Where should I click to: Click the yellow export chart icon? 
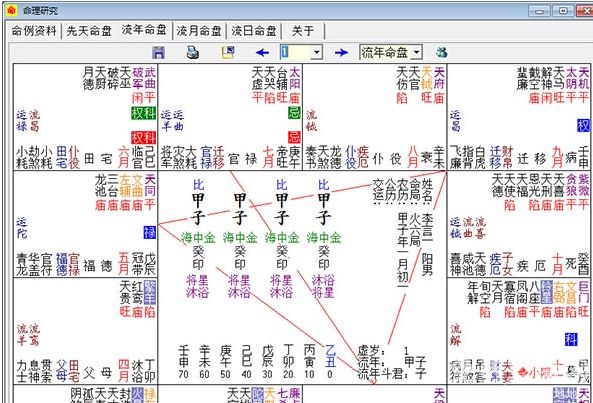228,52
